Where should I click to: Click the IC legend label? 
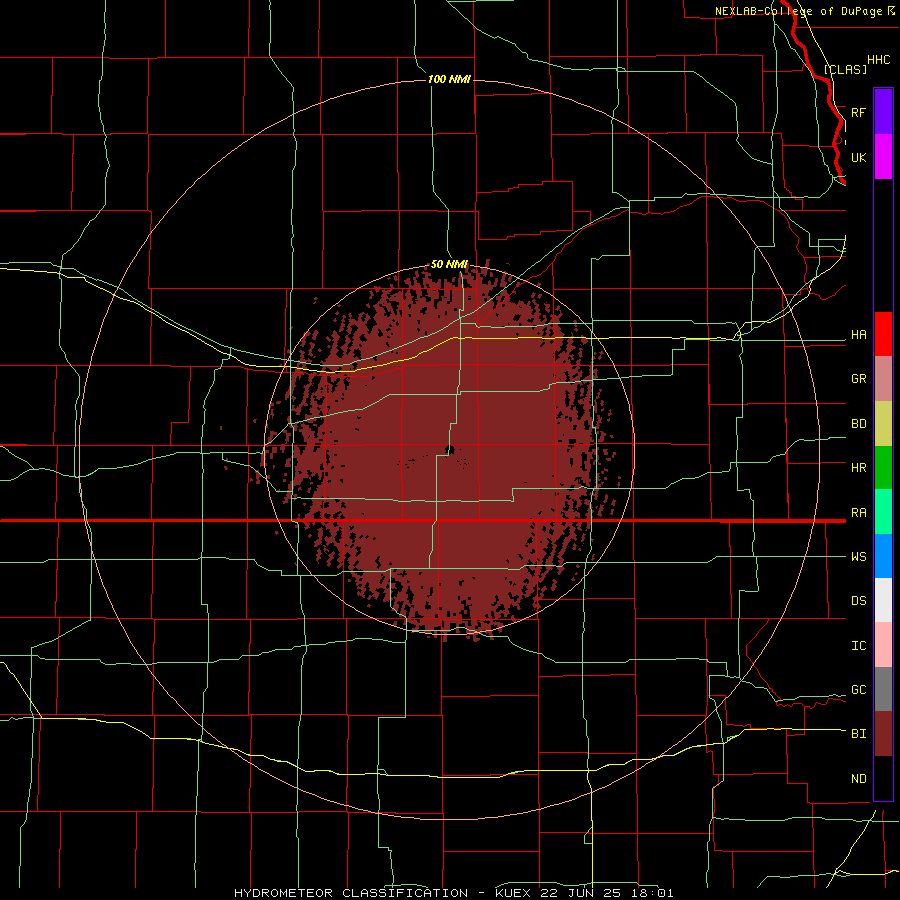[858, 646]
